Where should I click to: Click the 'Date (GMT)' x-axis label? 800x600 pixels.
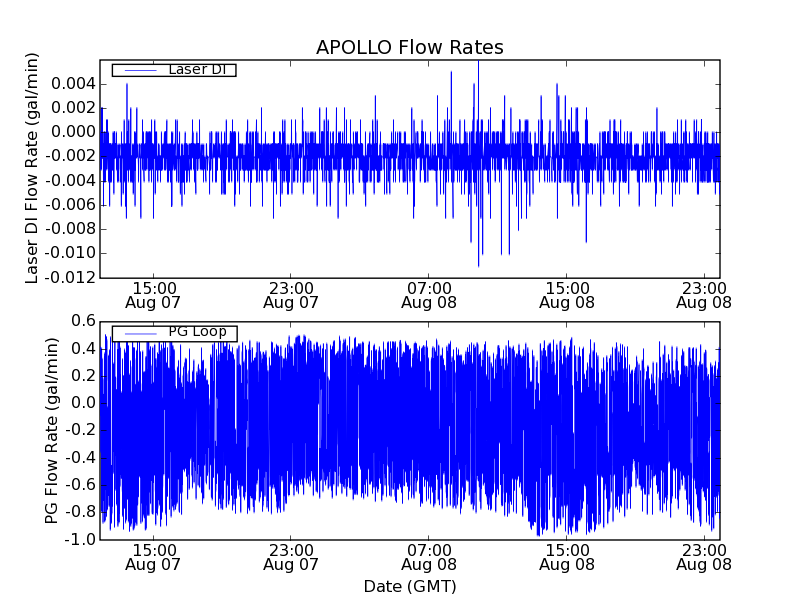click(410, 586)
